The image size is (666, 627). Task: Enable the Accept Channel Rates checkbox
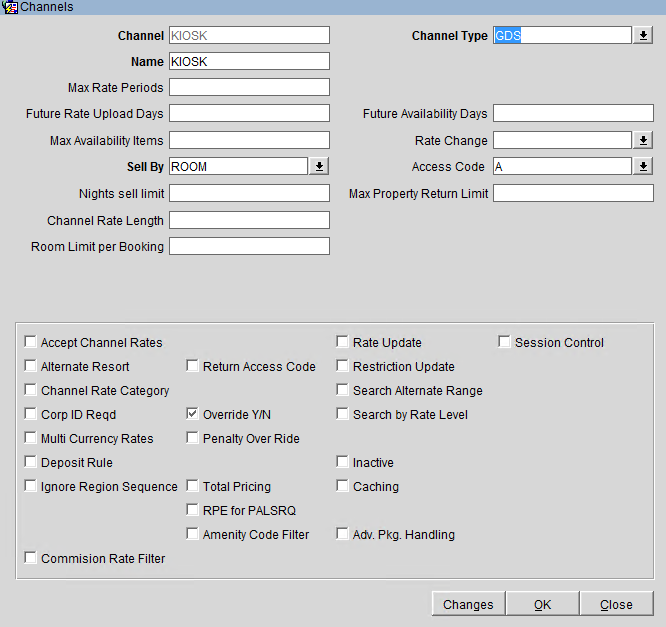[31, 343]
